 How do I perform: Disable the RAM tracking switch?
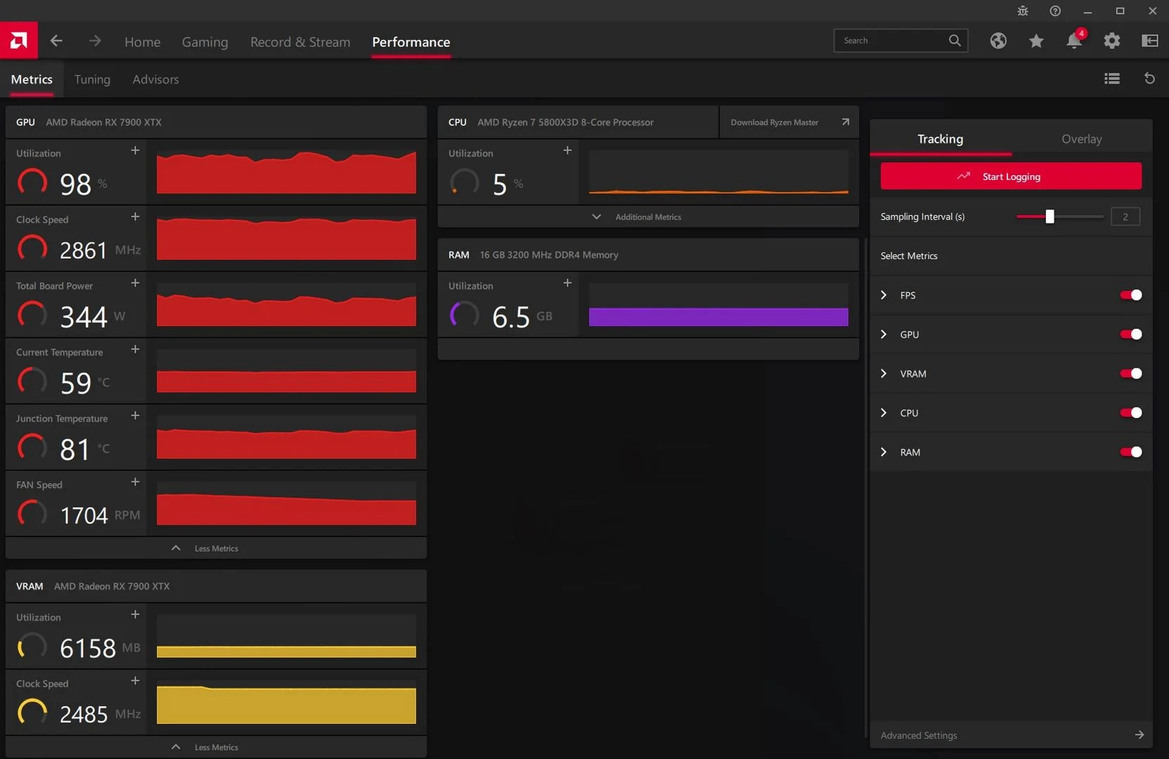pyautogui.click(x=1131, y=452)
